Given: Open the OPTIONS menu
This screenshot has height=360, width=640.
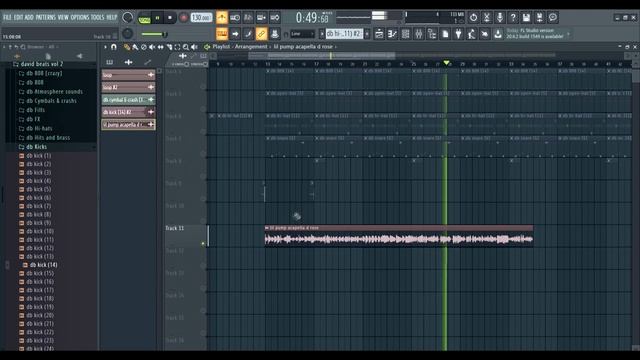Looking at the screenshot, I should coord(80,17).
